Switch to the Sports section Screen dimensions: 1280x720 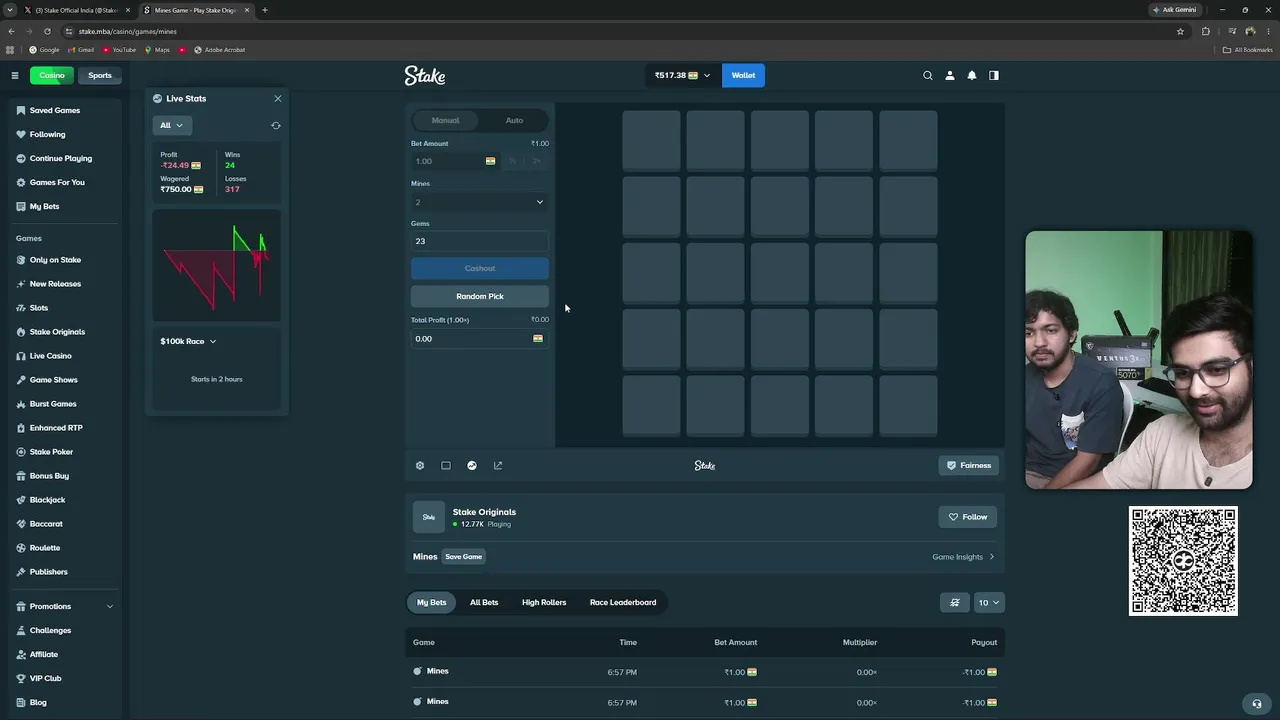pyautogui.click(x=100, y=75)
